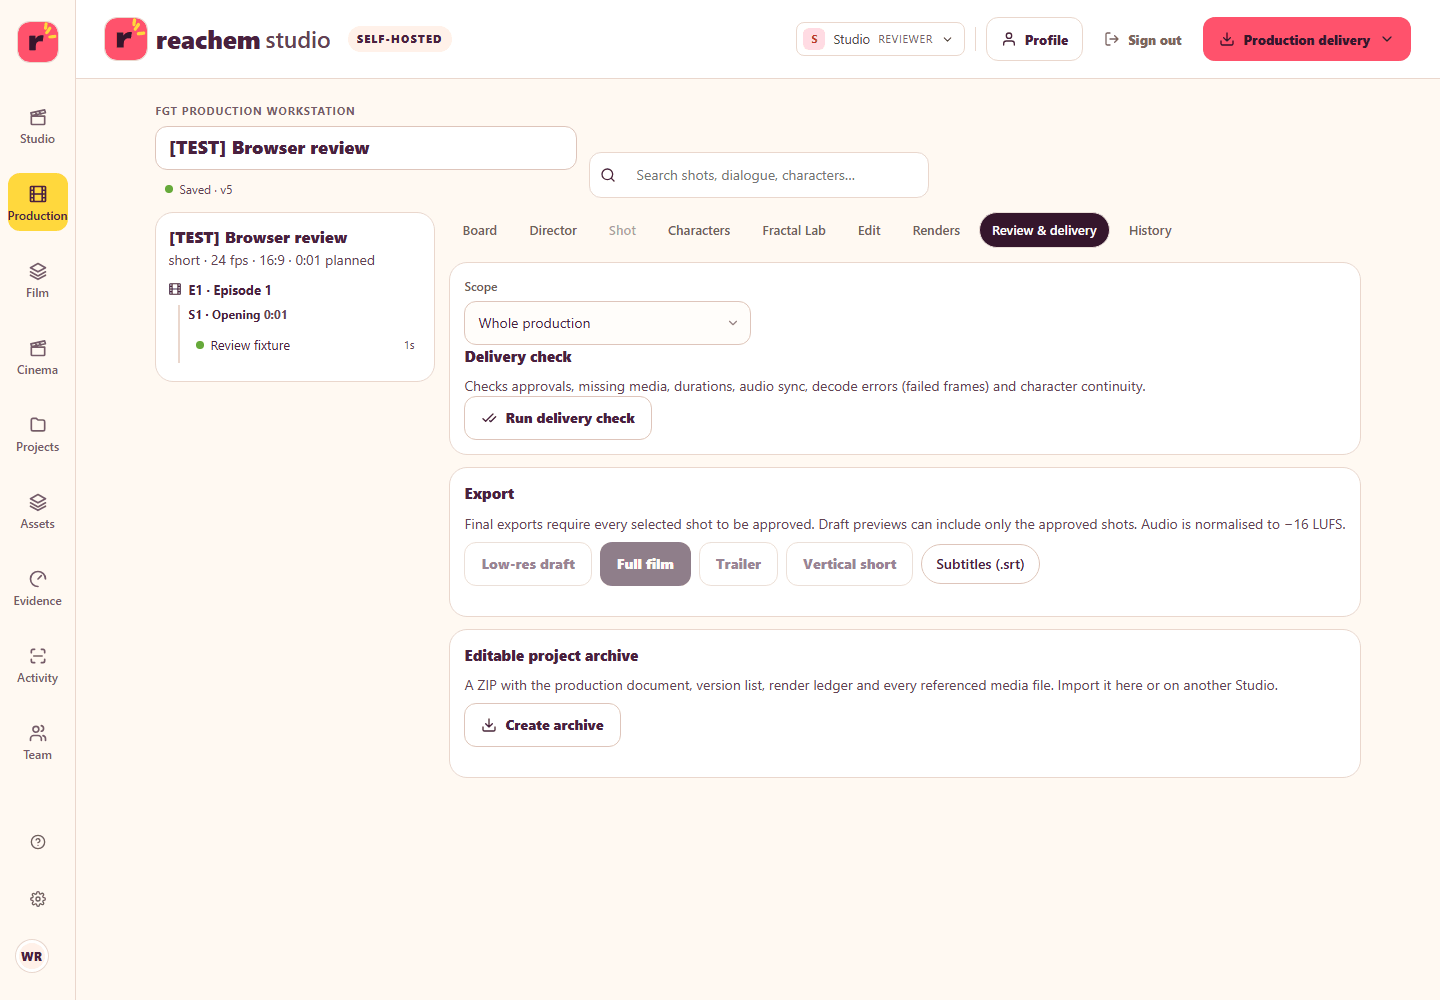Image resolution: width=1440 pixels, height=1000 pixels.
Task: Open the Studio REVIEWER workspace dropdown
Action: click(880, 39)
